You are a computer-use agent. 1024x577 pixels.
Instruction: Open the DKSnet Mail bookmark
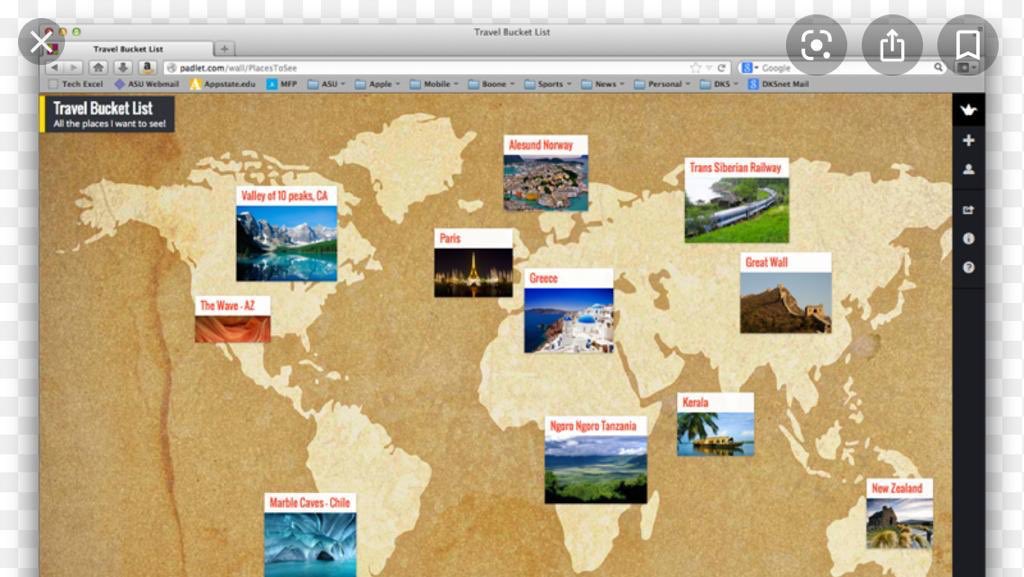[x=778, y=84]
